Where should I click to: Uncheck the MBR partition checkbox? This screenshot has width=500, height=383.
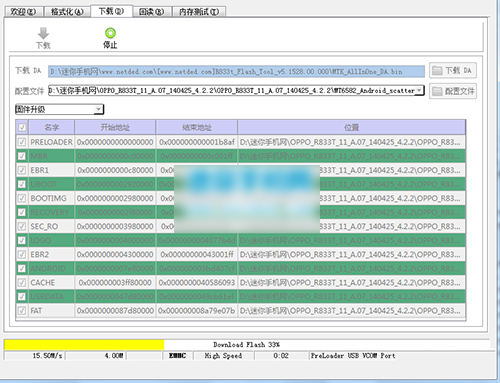point(22,156)
